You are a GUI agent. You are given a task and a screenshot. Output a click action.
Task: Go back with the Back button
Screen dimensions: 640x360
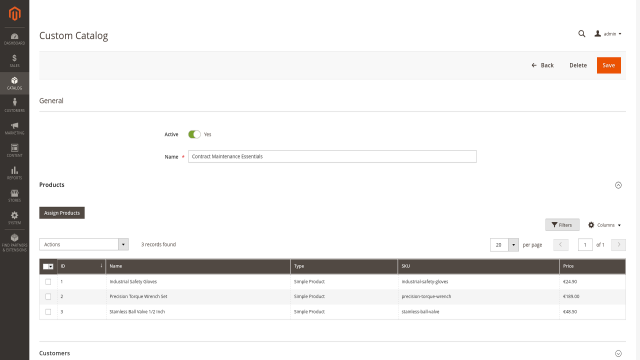542,65
